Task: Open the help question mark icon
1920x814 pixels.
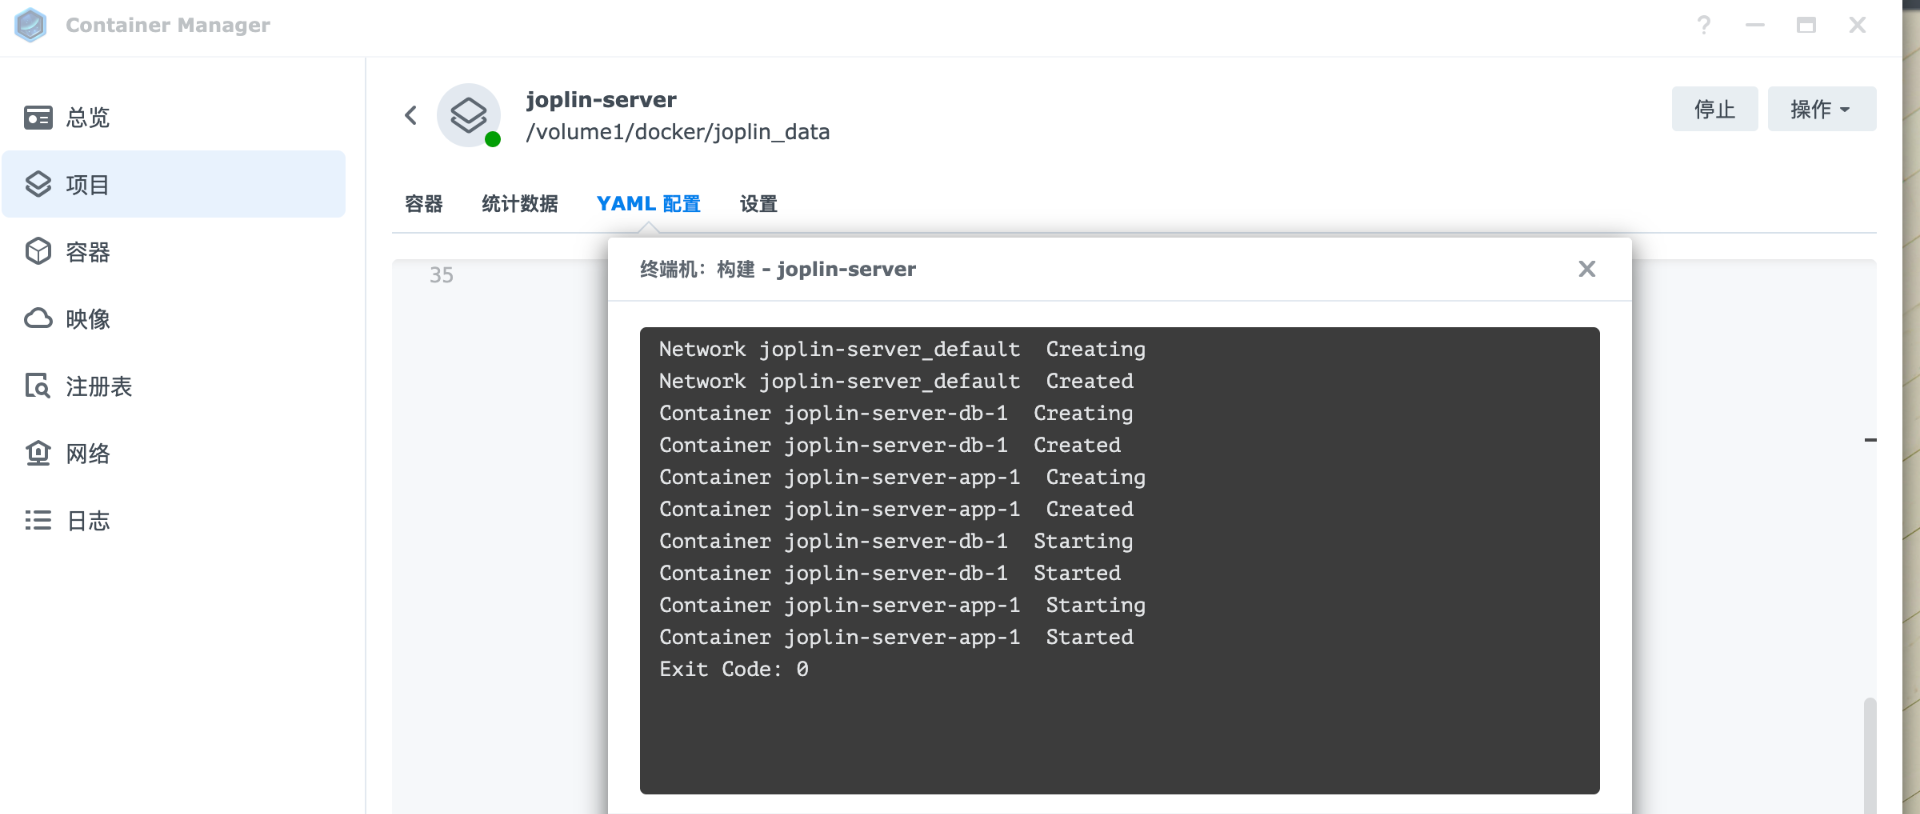Action: pos(1704,25)
